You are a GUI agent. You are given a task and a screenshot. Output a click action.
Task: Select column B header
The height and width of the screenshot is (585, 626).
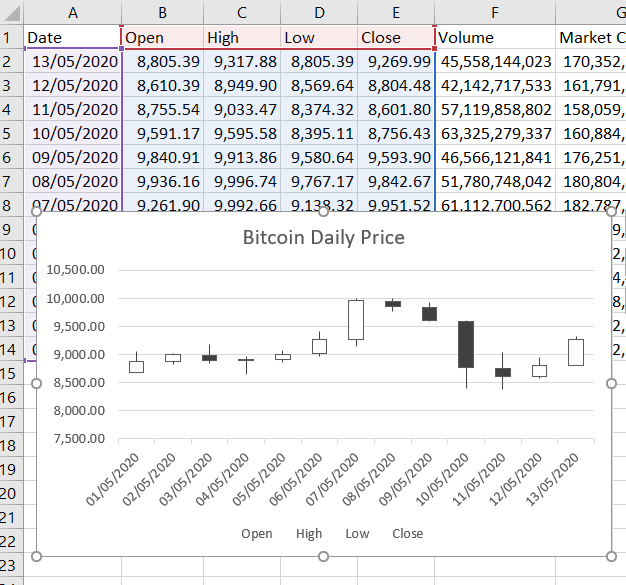coord(162,13)
